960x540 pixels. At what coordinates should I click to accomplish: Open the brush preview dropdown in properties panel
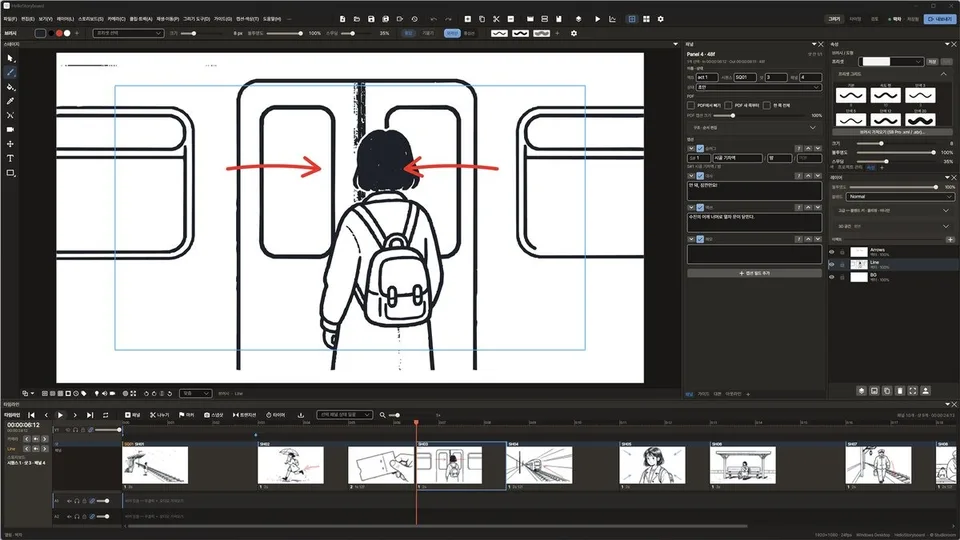tap(891, 62)
